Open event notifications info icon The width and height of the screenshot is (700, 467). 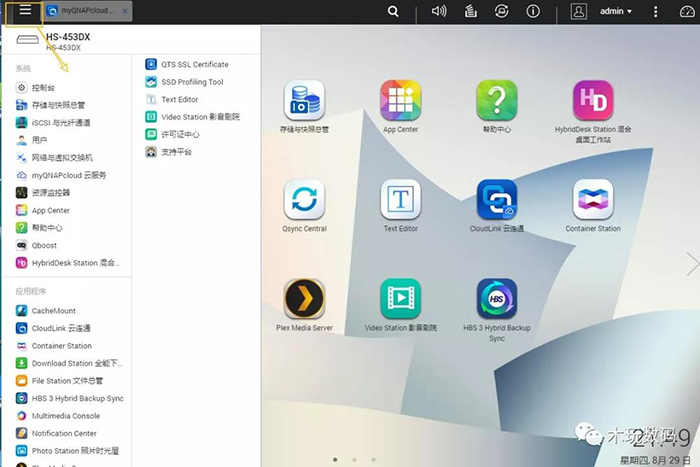[533, 11]
